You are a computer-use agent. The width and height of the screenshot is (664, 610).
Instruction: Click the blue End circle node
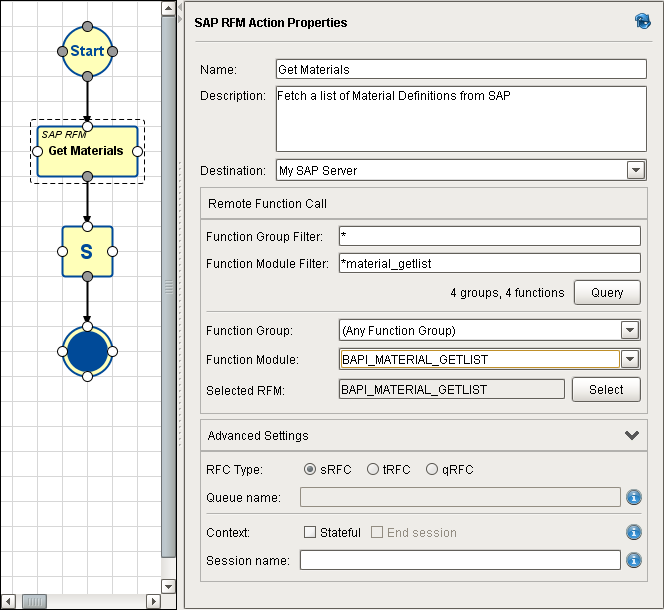[87, 350]
